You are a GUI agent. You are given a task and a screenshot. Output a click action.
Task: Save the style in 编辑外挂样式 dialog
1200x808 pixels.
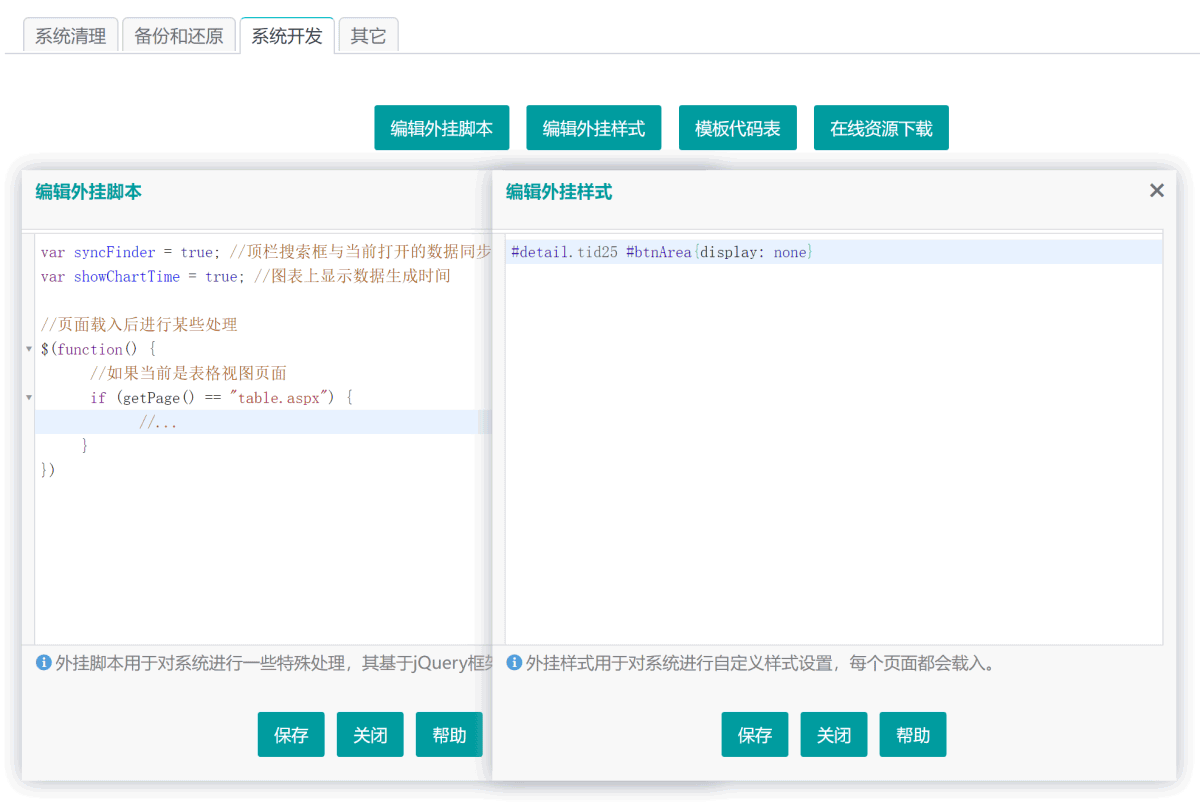(755, 735)
